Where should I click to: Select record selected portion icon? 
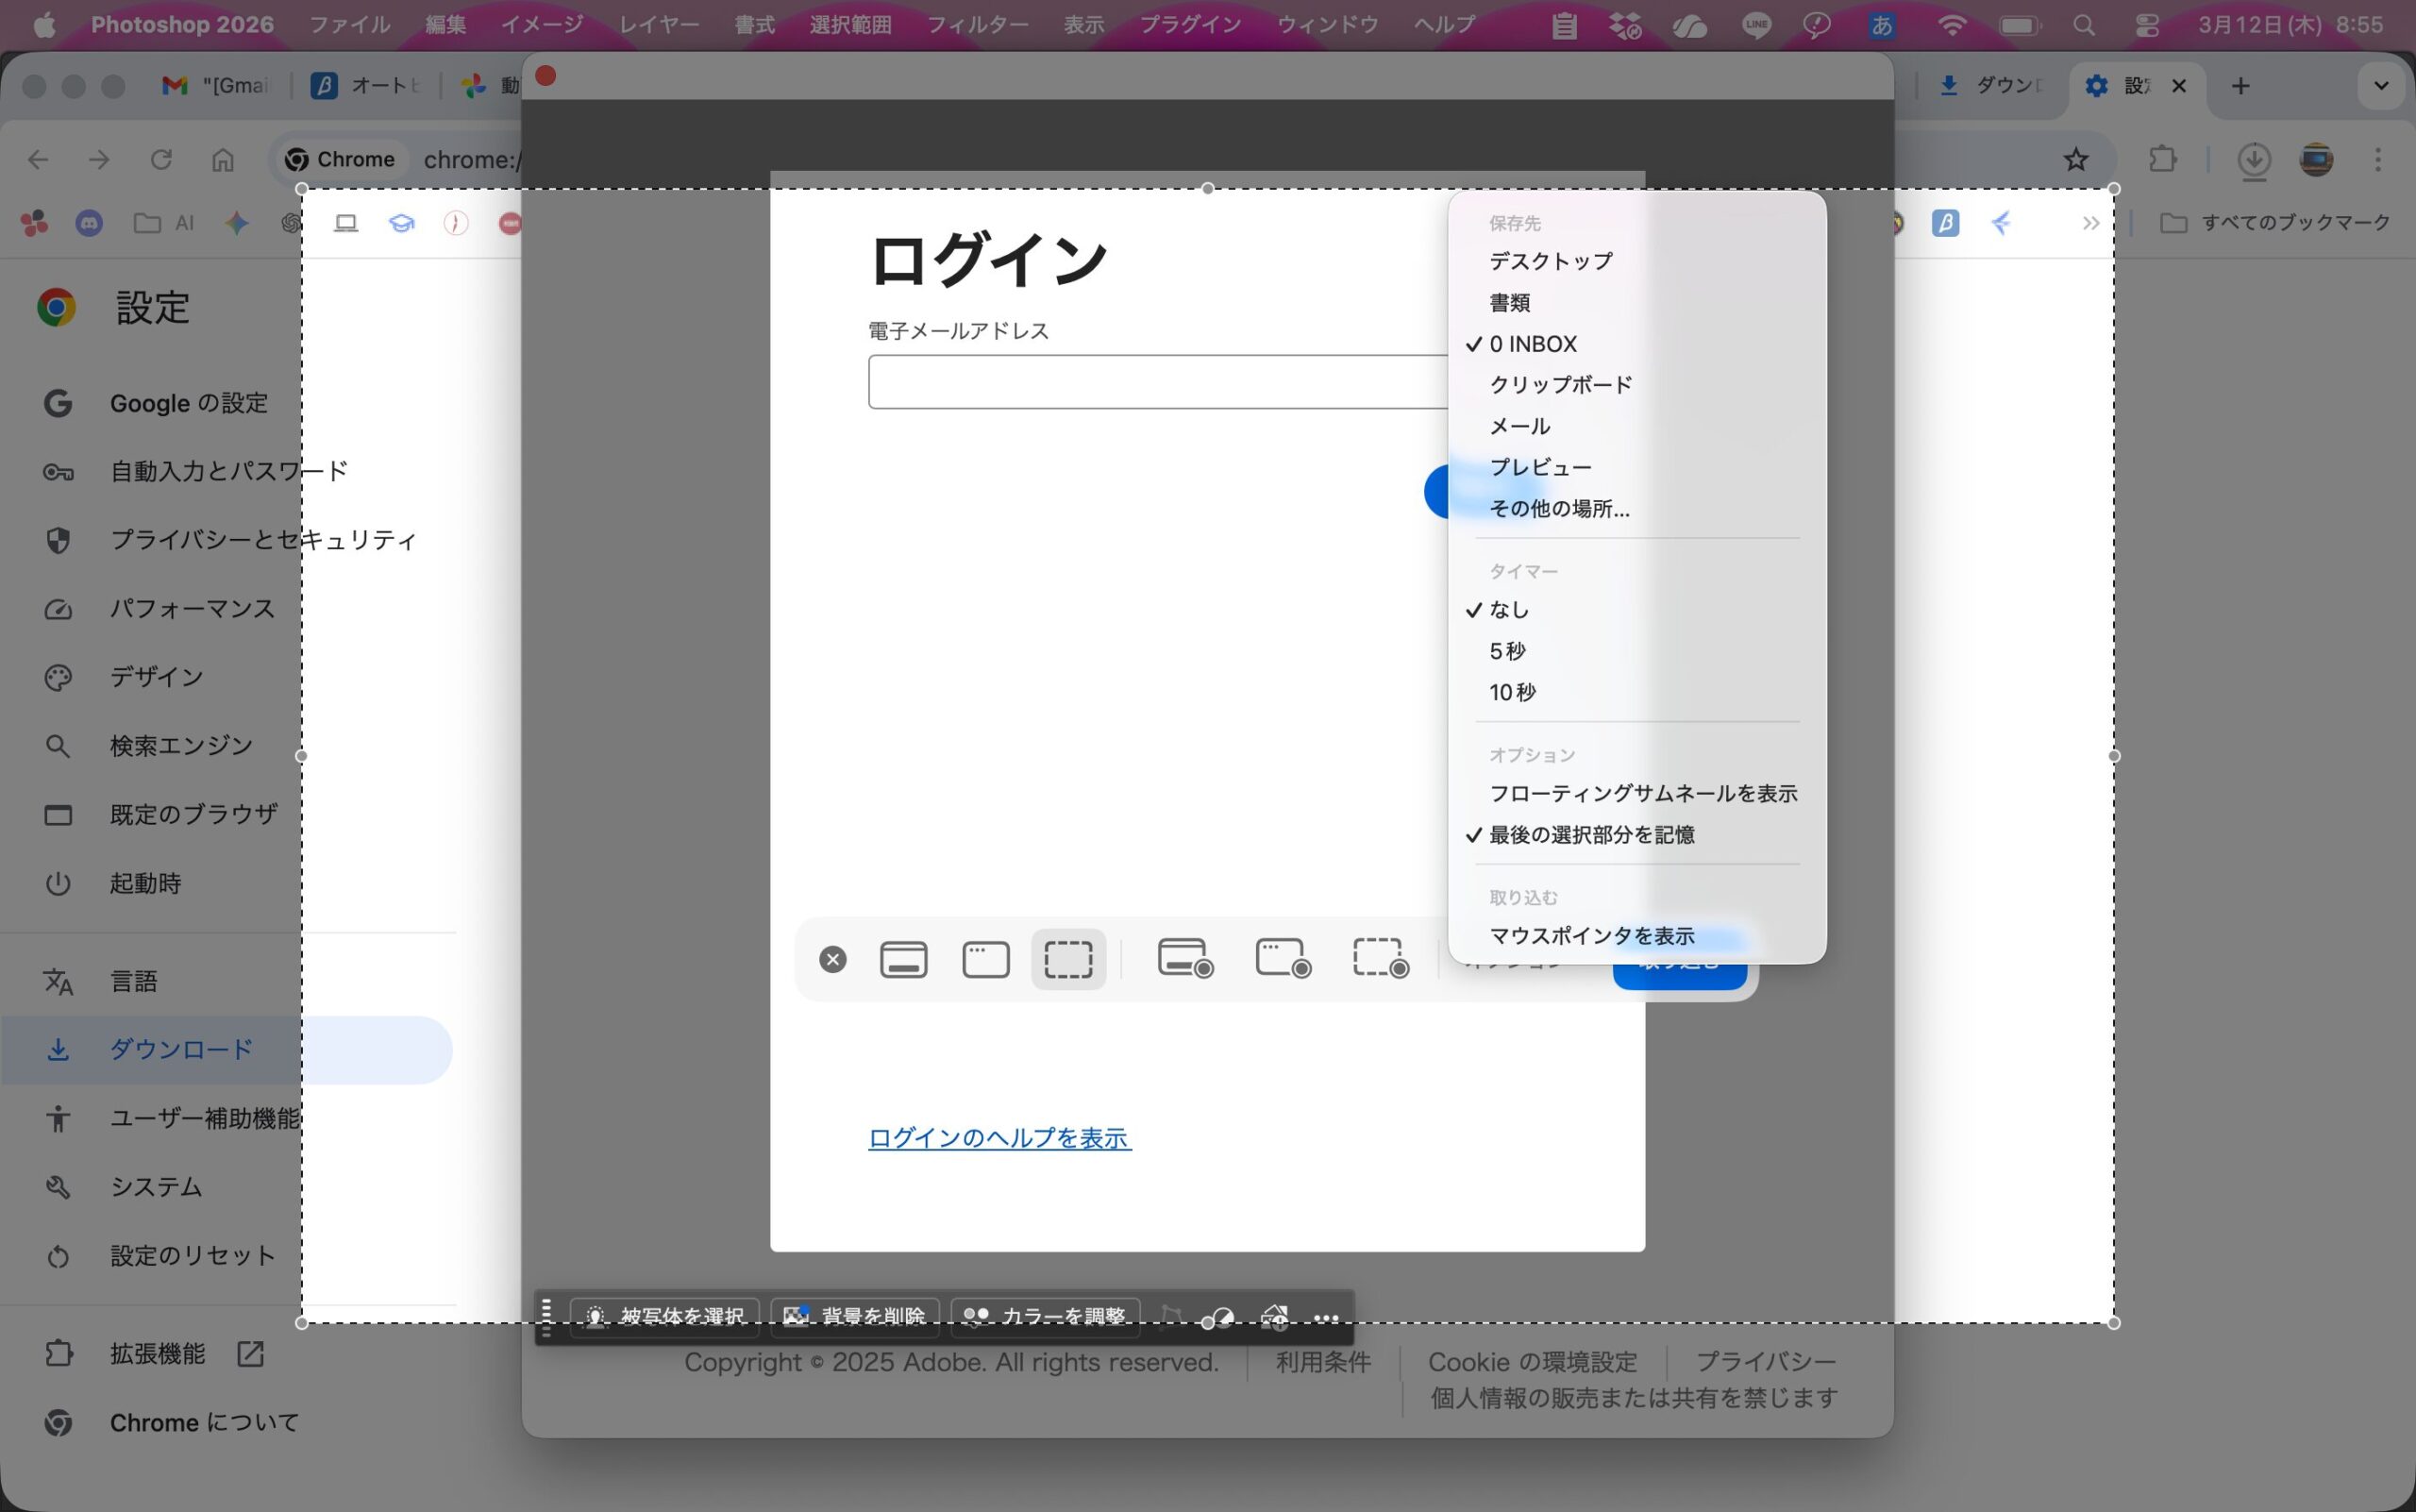coord(1380,958)
